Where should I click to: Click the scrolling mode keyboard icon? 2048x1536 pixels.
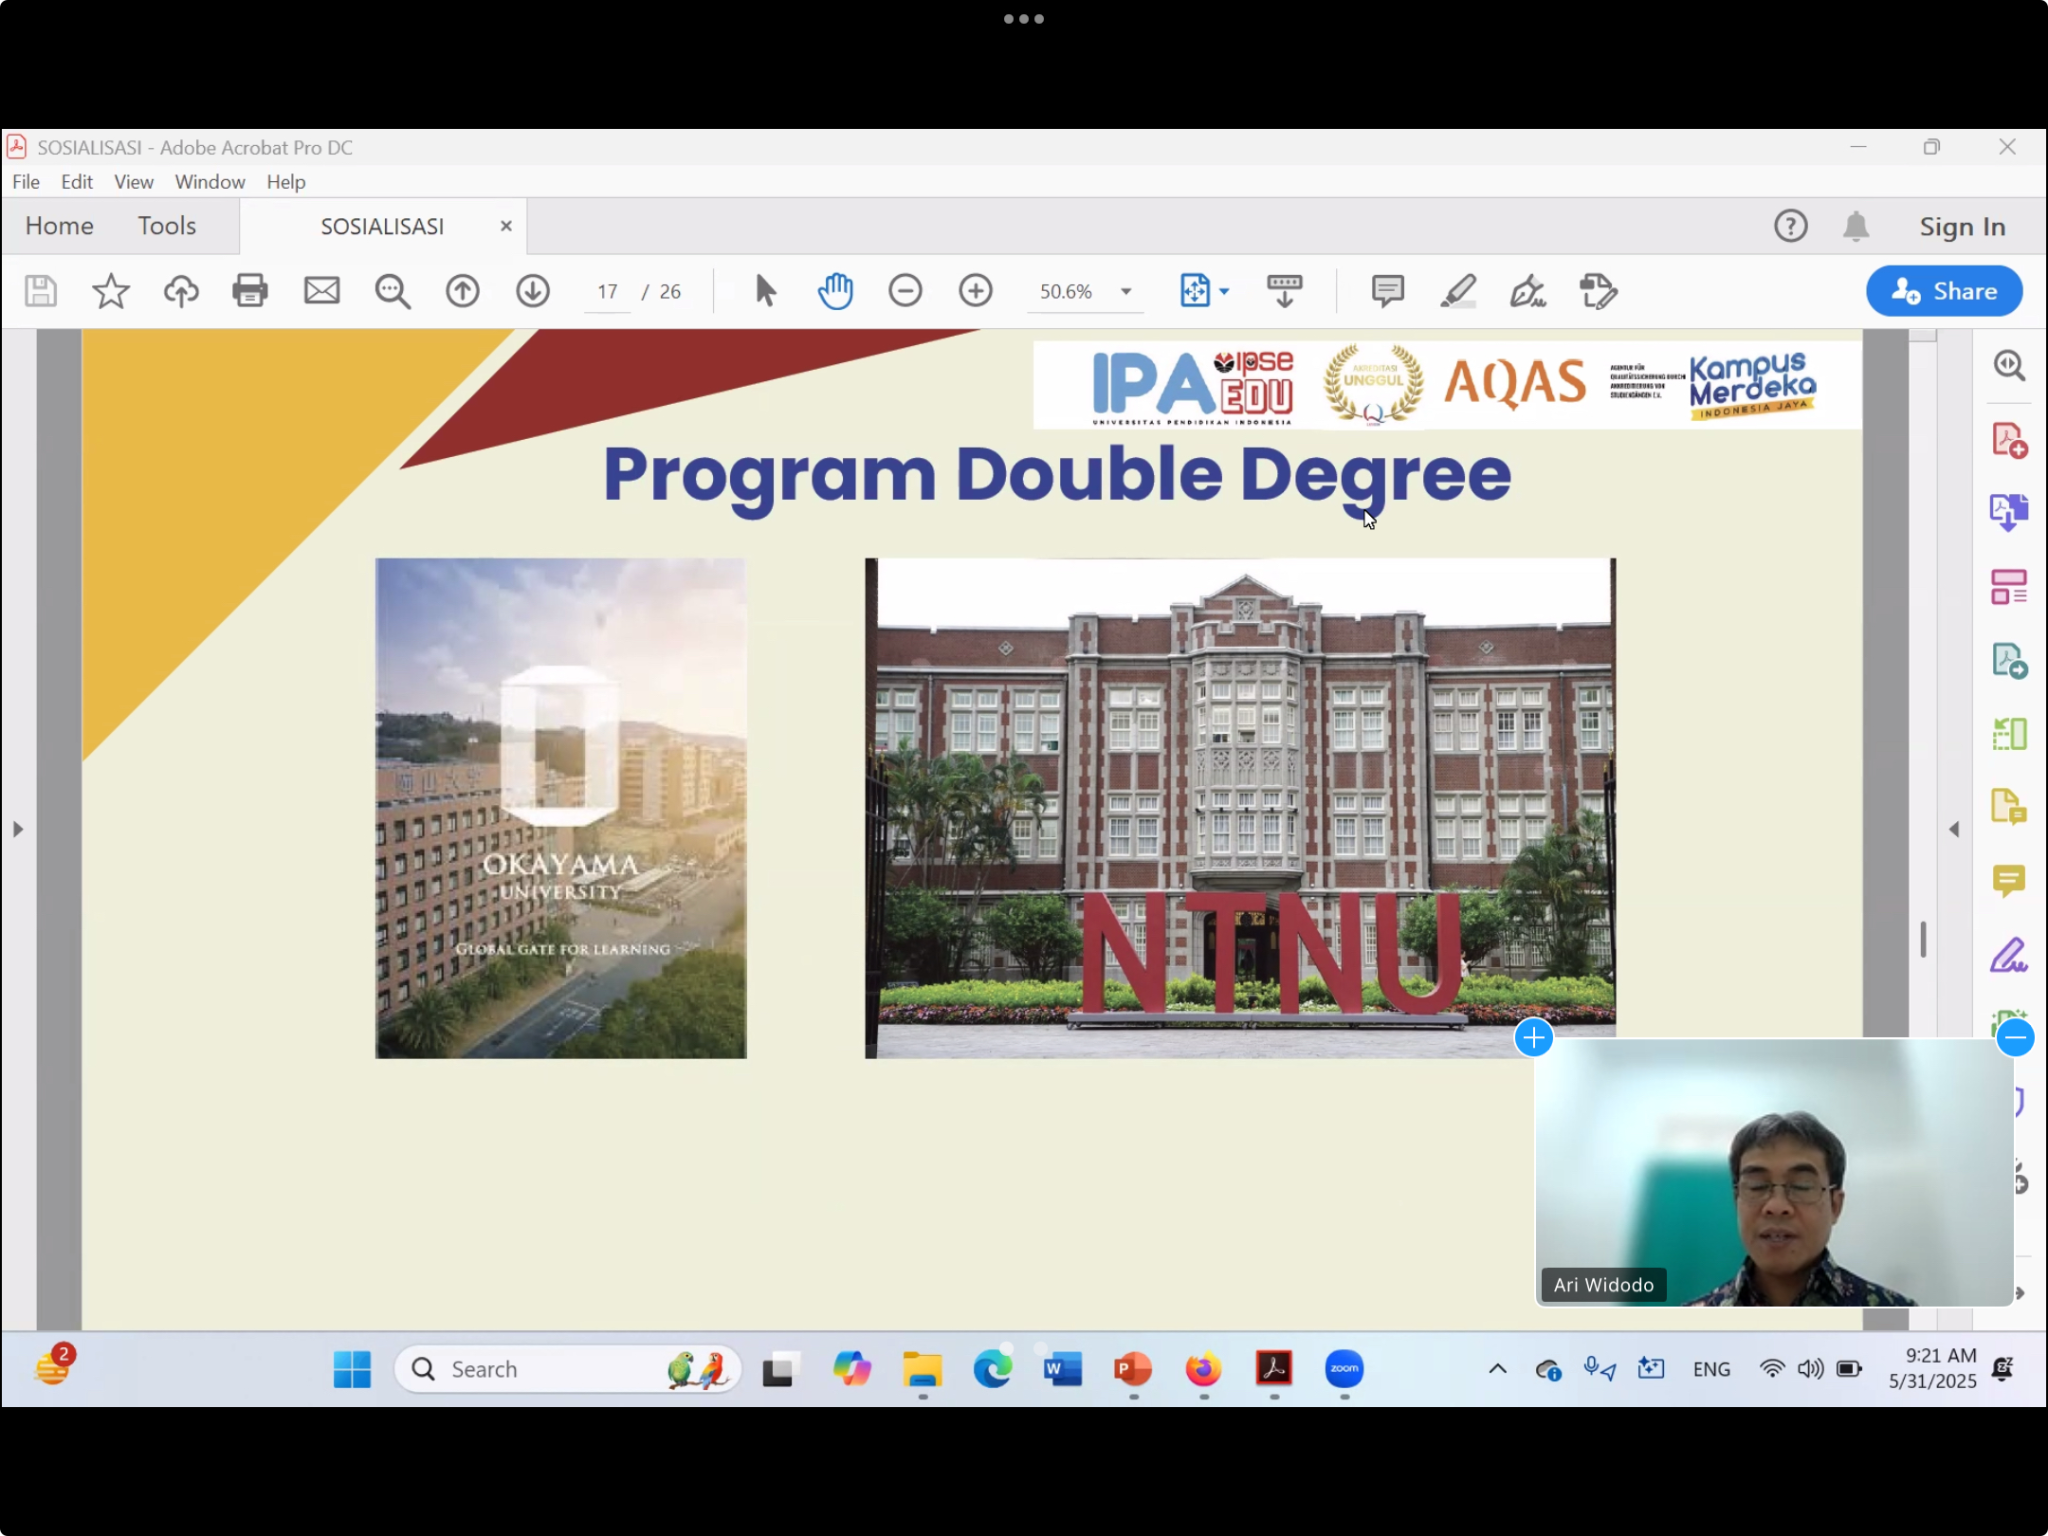click(x=1284, y=291)
